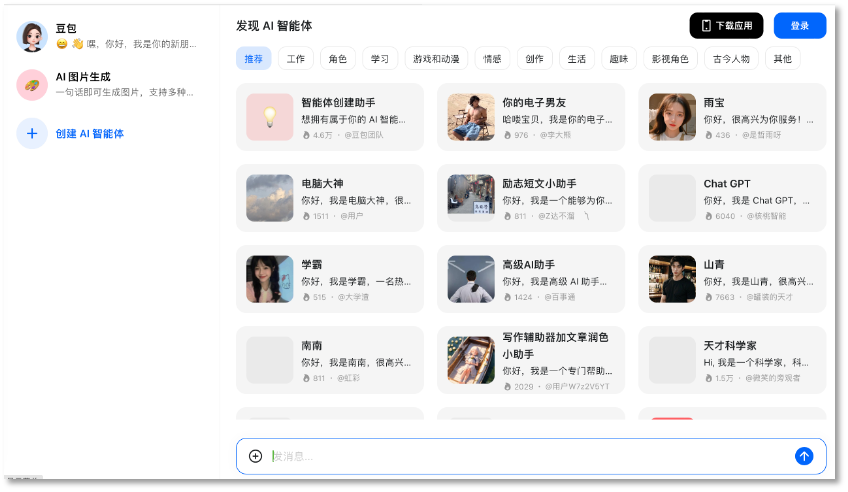The height and width of the screenshot is (492, 848).
Task: Click the 创建 AI 智能体 plus icon
Action: [x=32, y=133]
